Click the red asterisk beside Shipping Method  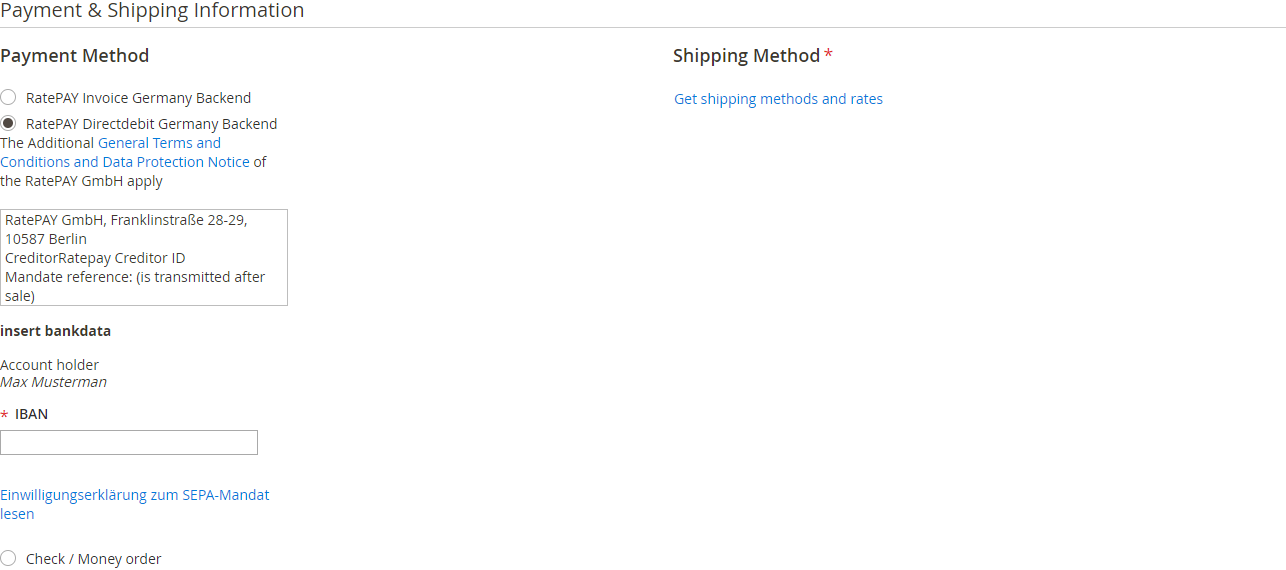(x=828, y=55)
